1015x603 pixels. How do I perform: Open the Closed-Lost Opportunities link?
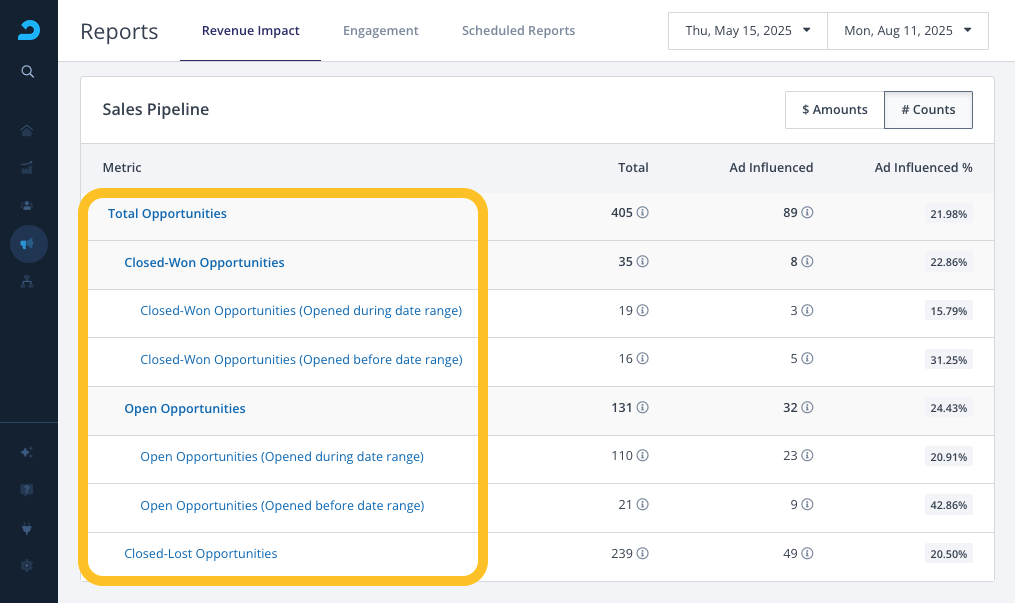pos(201,554)
